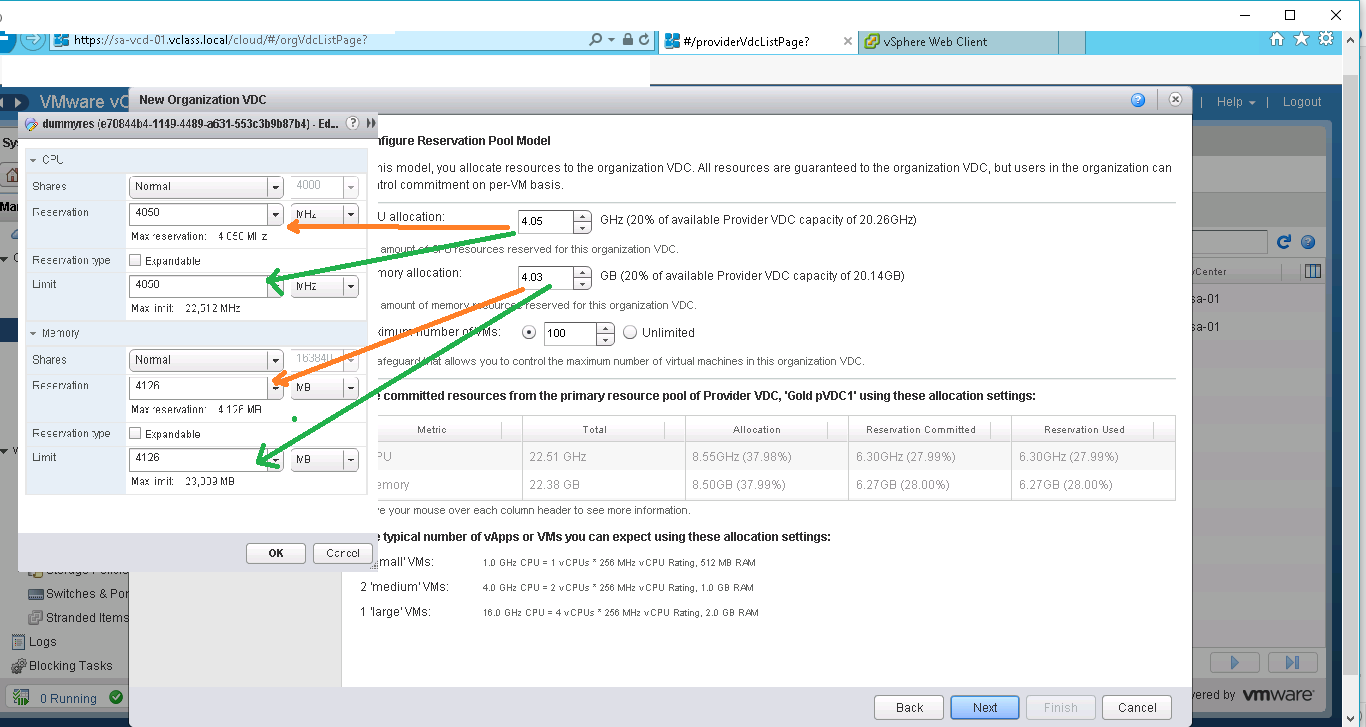The width and height of the screenshot is (1366, 727).
Task: Collapse the Memory section in the edit dialog
Action: pyautogui.click(x=33, y=332)
